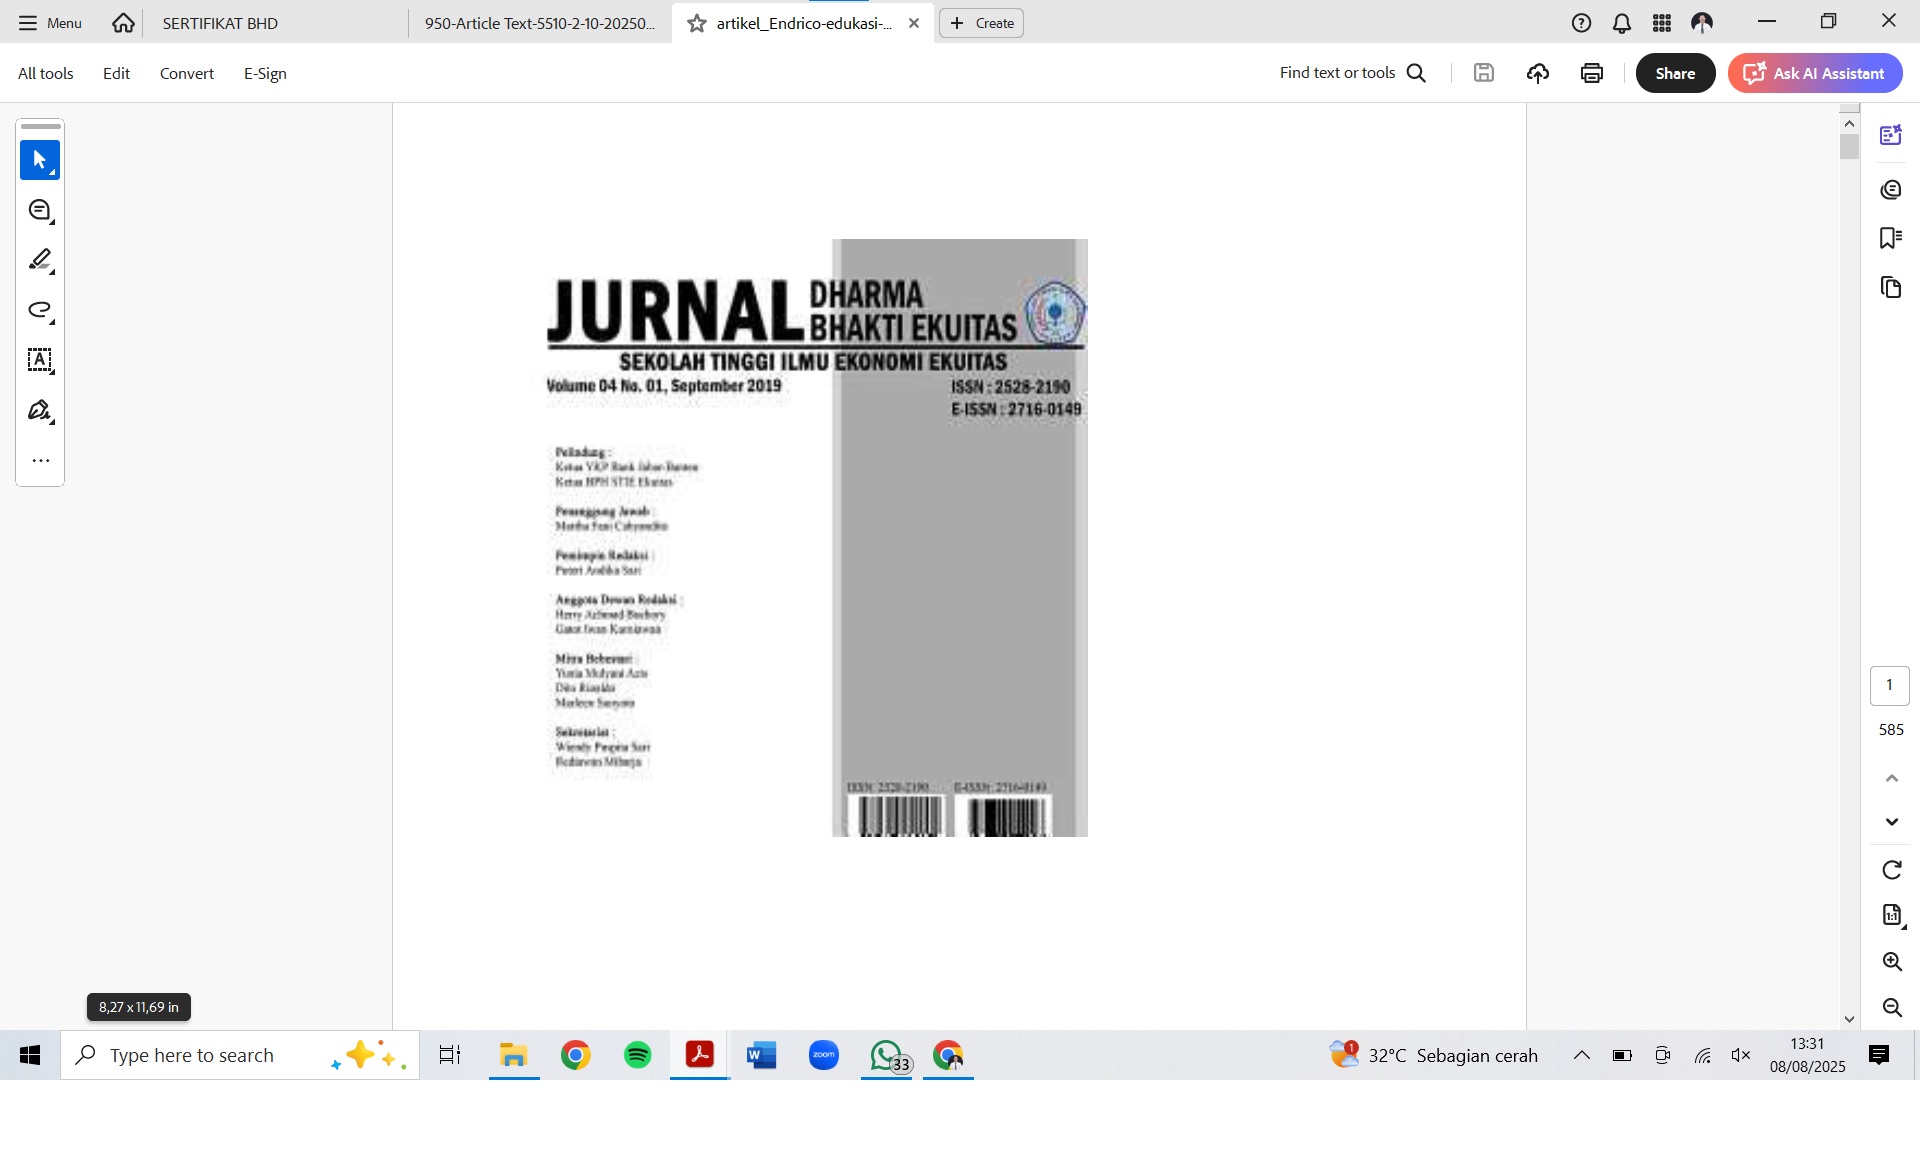Open WhatsApp from the taskbar
The image size is (1920, 1168).
click(887, 1055)
